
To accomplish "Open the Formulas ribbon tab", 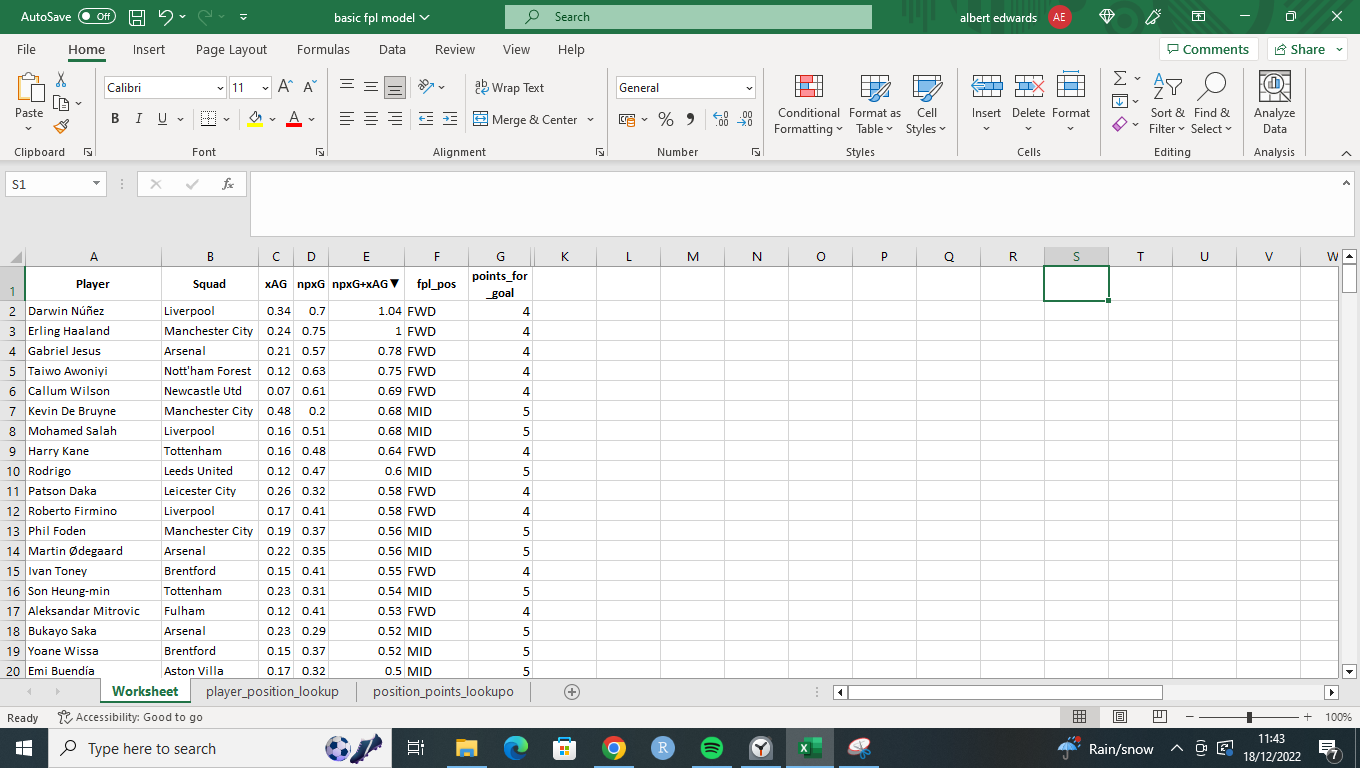I will [323, 49].
